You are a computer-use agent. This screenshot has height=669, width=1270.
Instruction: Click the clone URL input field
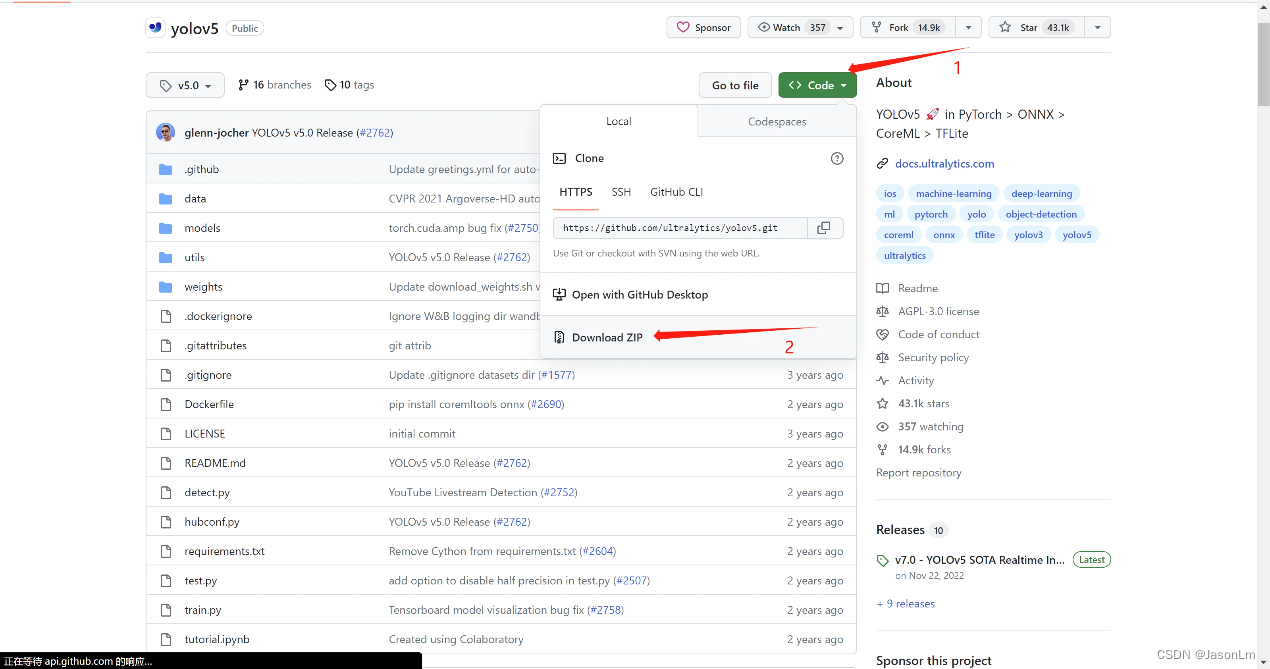click(680, 228)
